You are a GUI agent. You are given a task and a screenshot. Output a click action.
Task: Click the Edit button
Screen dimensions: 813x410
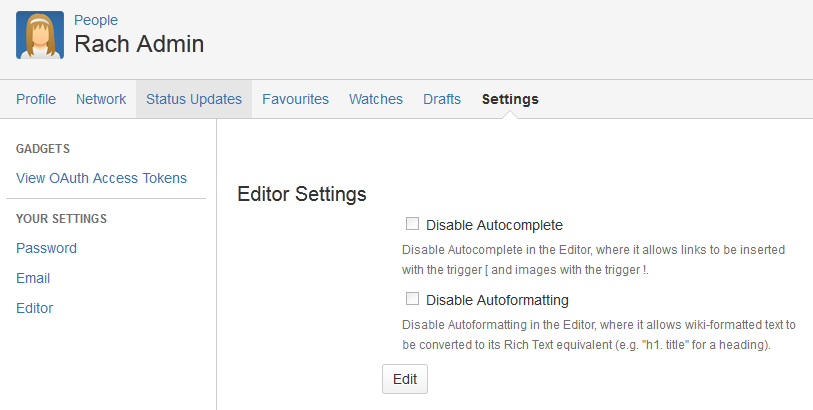[405, 379]
